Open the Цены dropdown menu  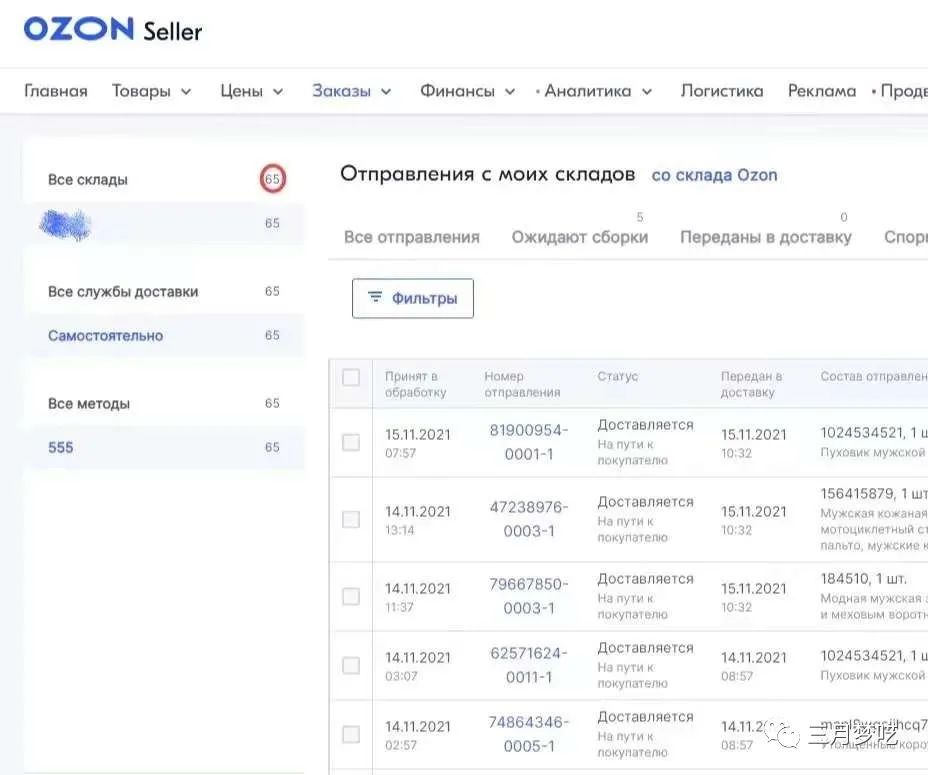coord(251,91)
